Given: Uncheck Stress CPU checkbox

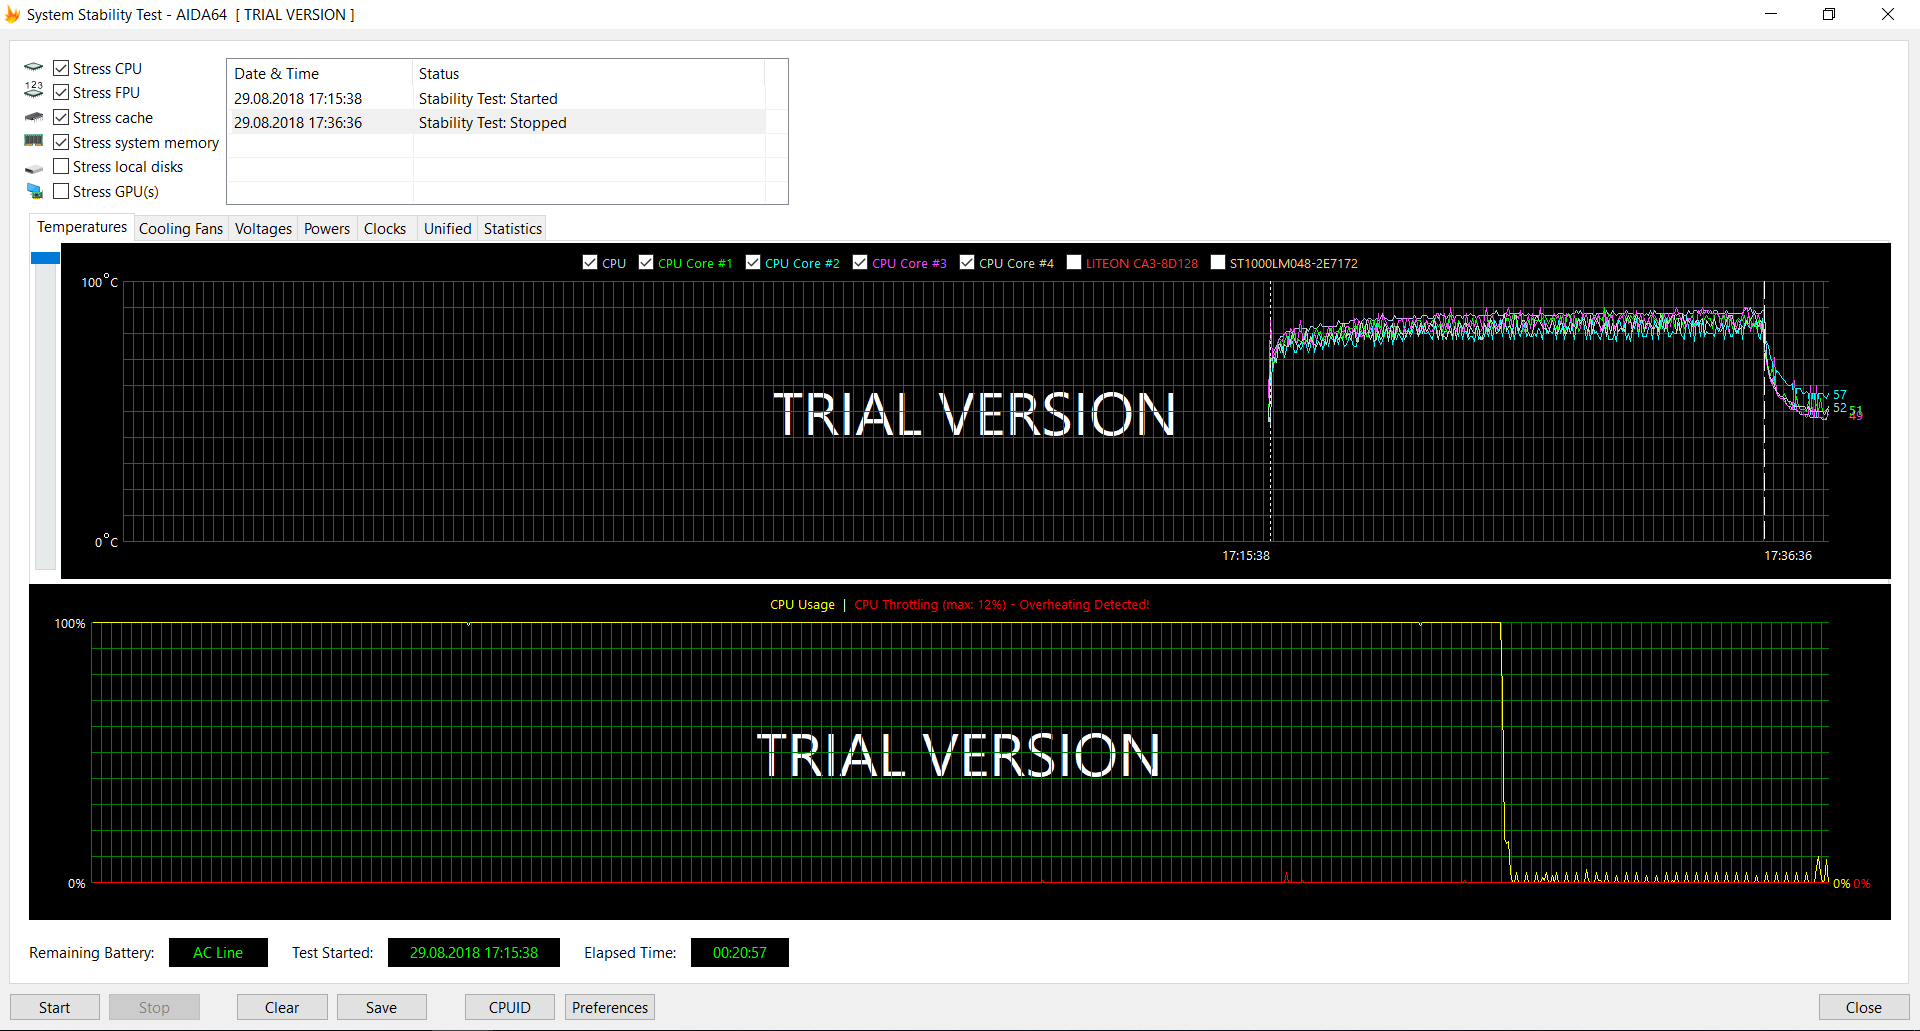Looking at the screenshot, I should [61, 68].
